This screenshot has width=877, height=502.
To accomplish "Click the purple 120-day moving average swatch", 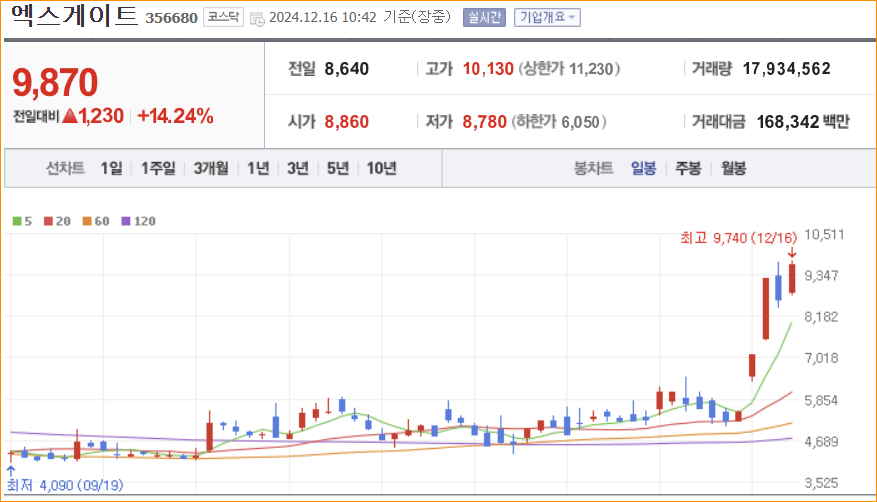I will 126,221.
